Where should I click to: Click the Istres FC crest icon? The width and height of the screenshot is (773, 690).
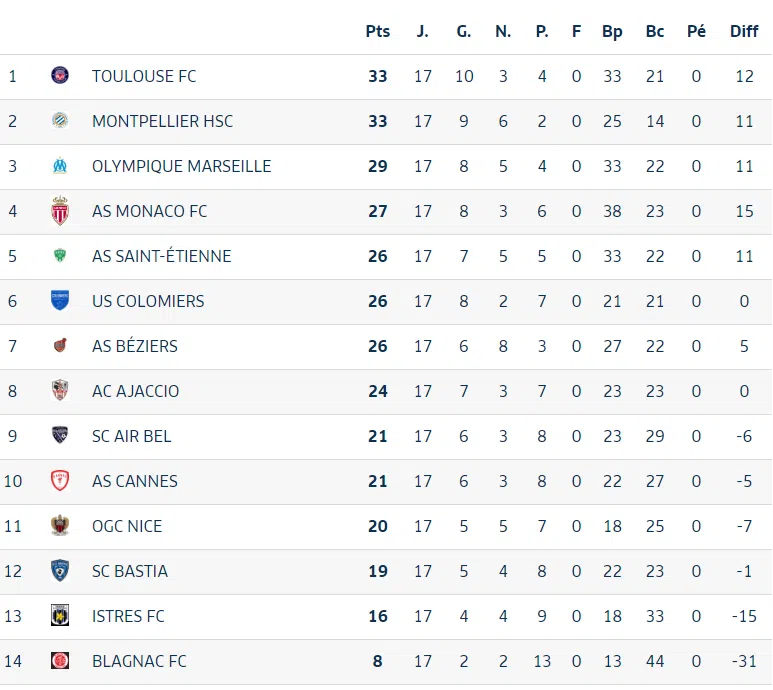click(60, 616)
